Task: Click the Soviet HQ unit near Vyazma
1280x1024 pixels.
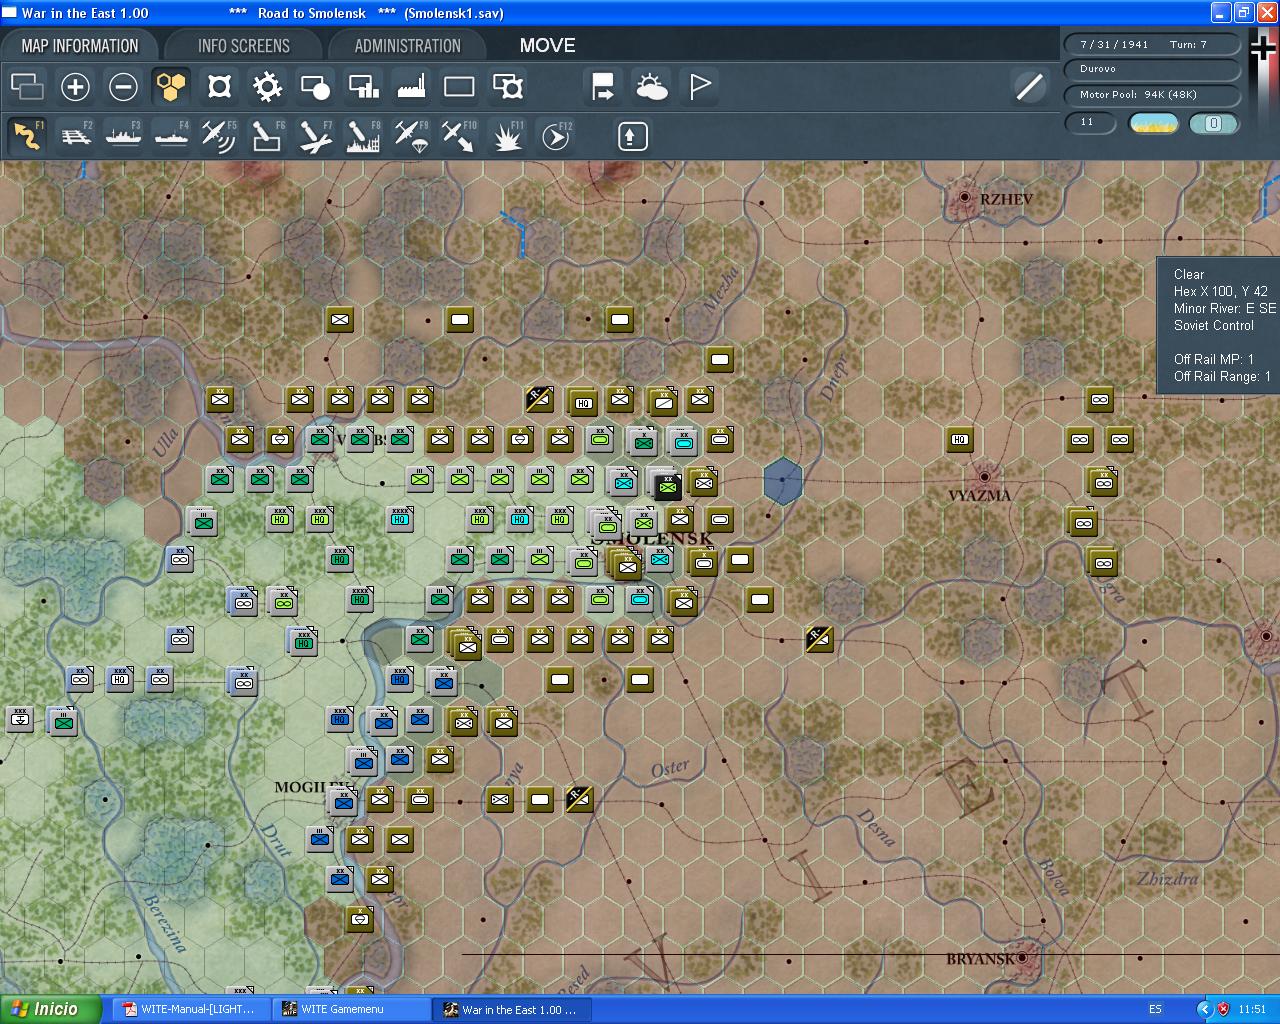Action: (x=960, y=439)
